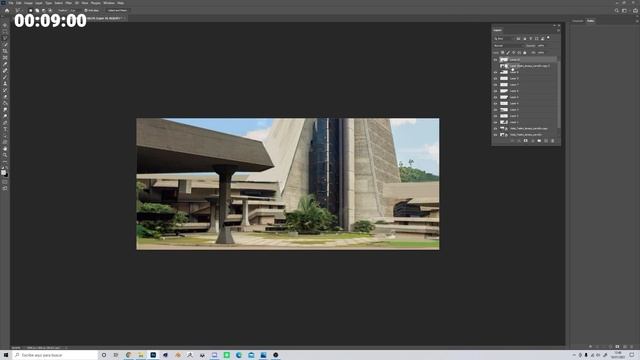
Task: Select the Gradient tool
Action: pyautogui.click(x=5, y=103)
